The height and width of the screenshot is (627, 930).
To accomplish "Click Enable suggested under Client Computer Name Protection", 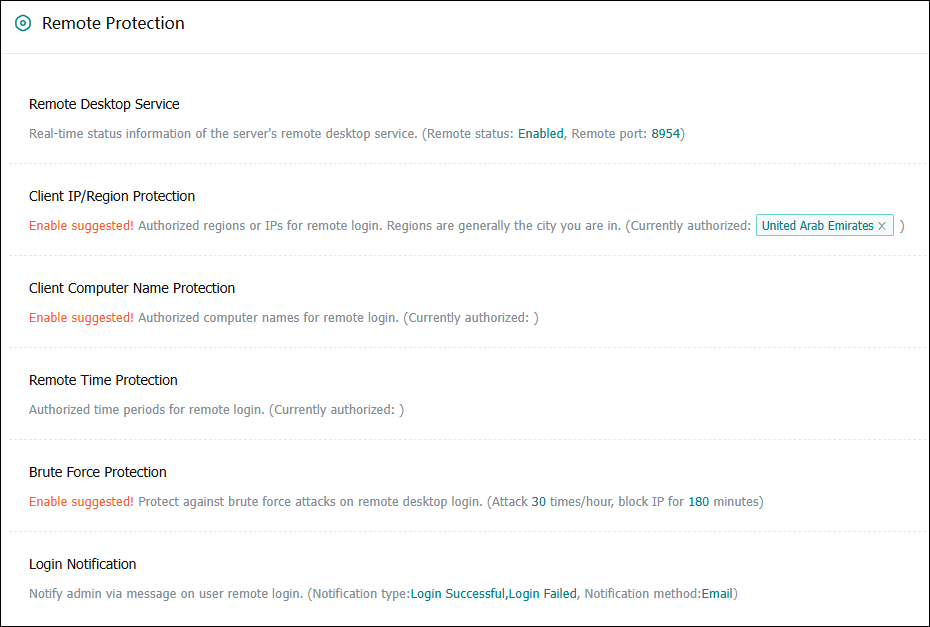I will click(81, 318).
